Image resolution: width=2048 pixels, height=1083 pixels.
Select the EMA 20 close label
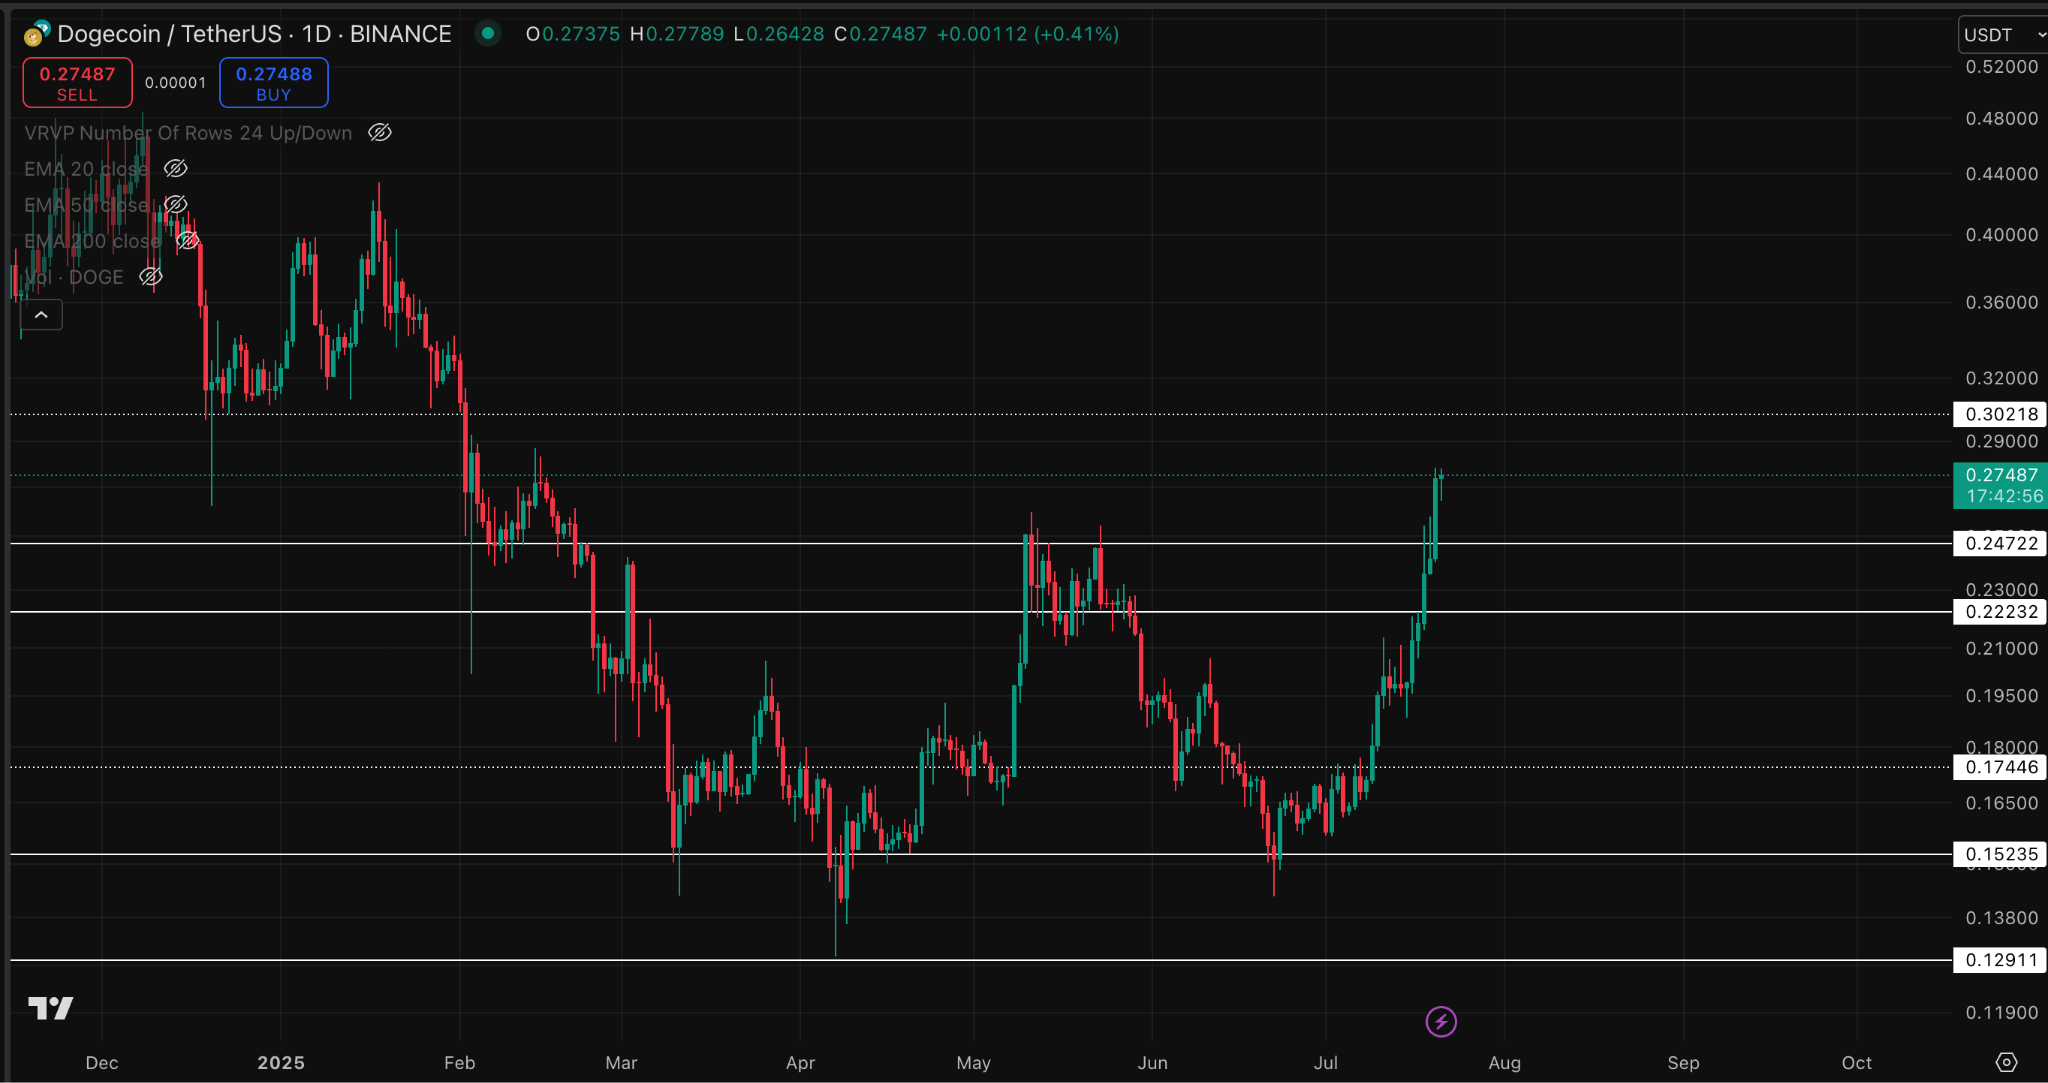tap(86, 169)
